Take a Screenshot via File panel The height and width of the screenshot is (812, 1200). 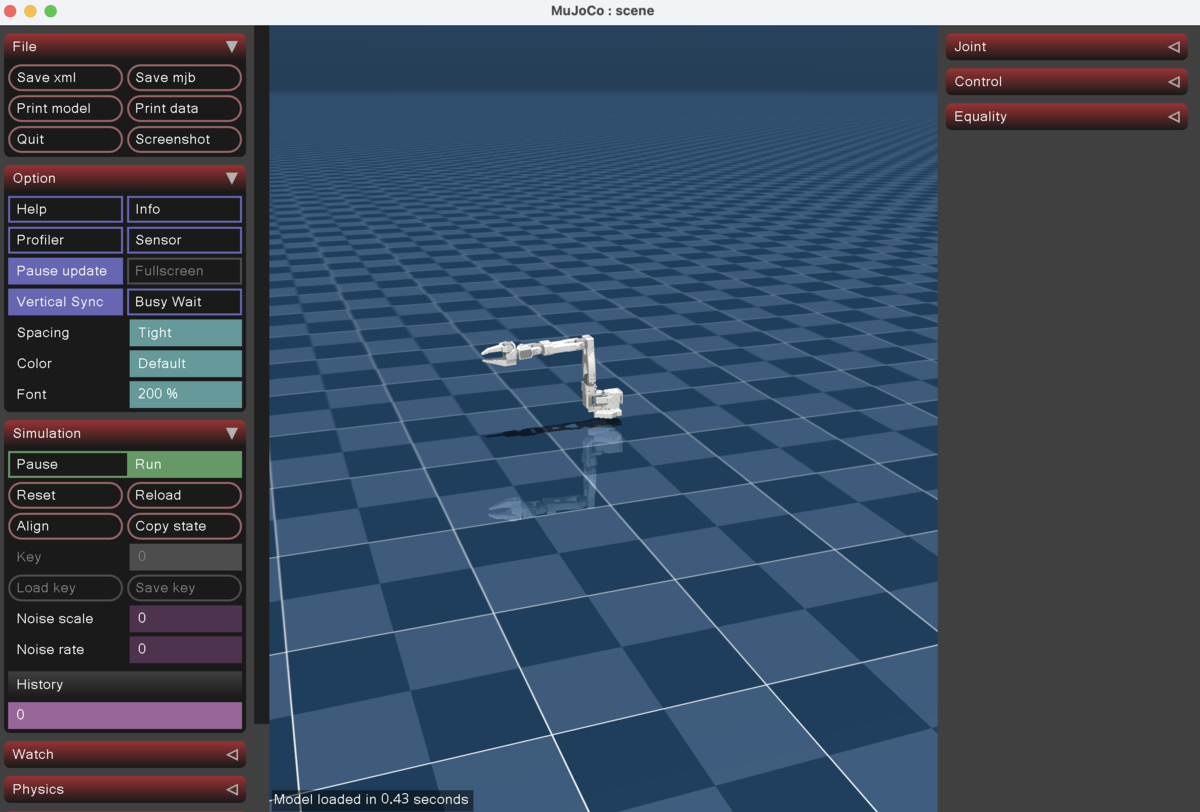coord(184,139)
